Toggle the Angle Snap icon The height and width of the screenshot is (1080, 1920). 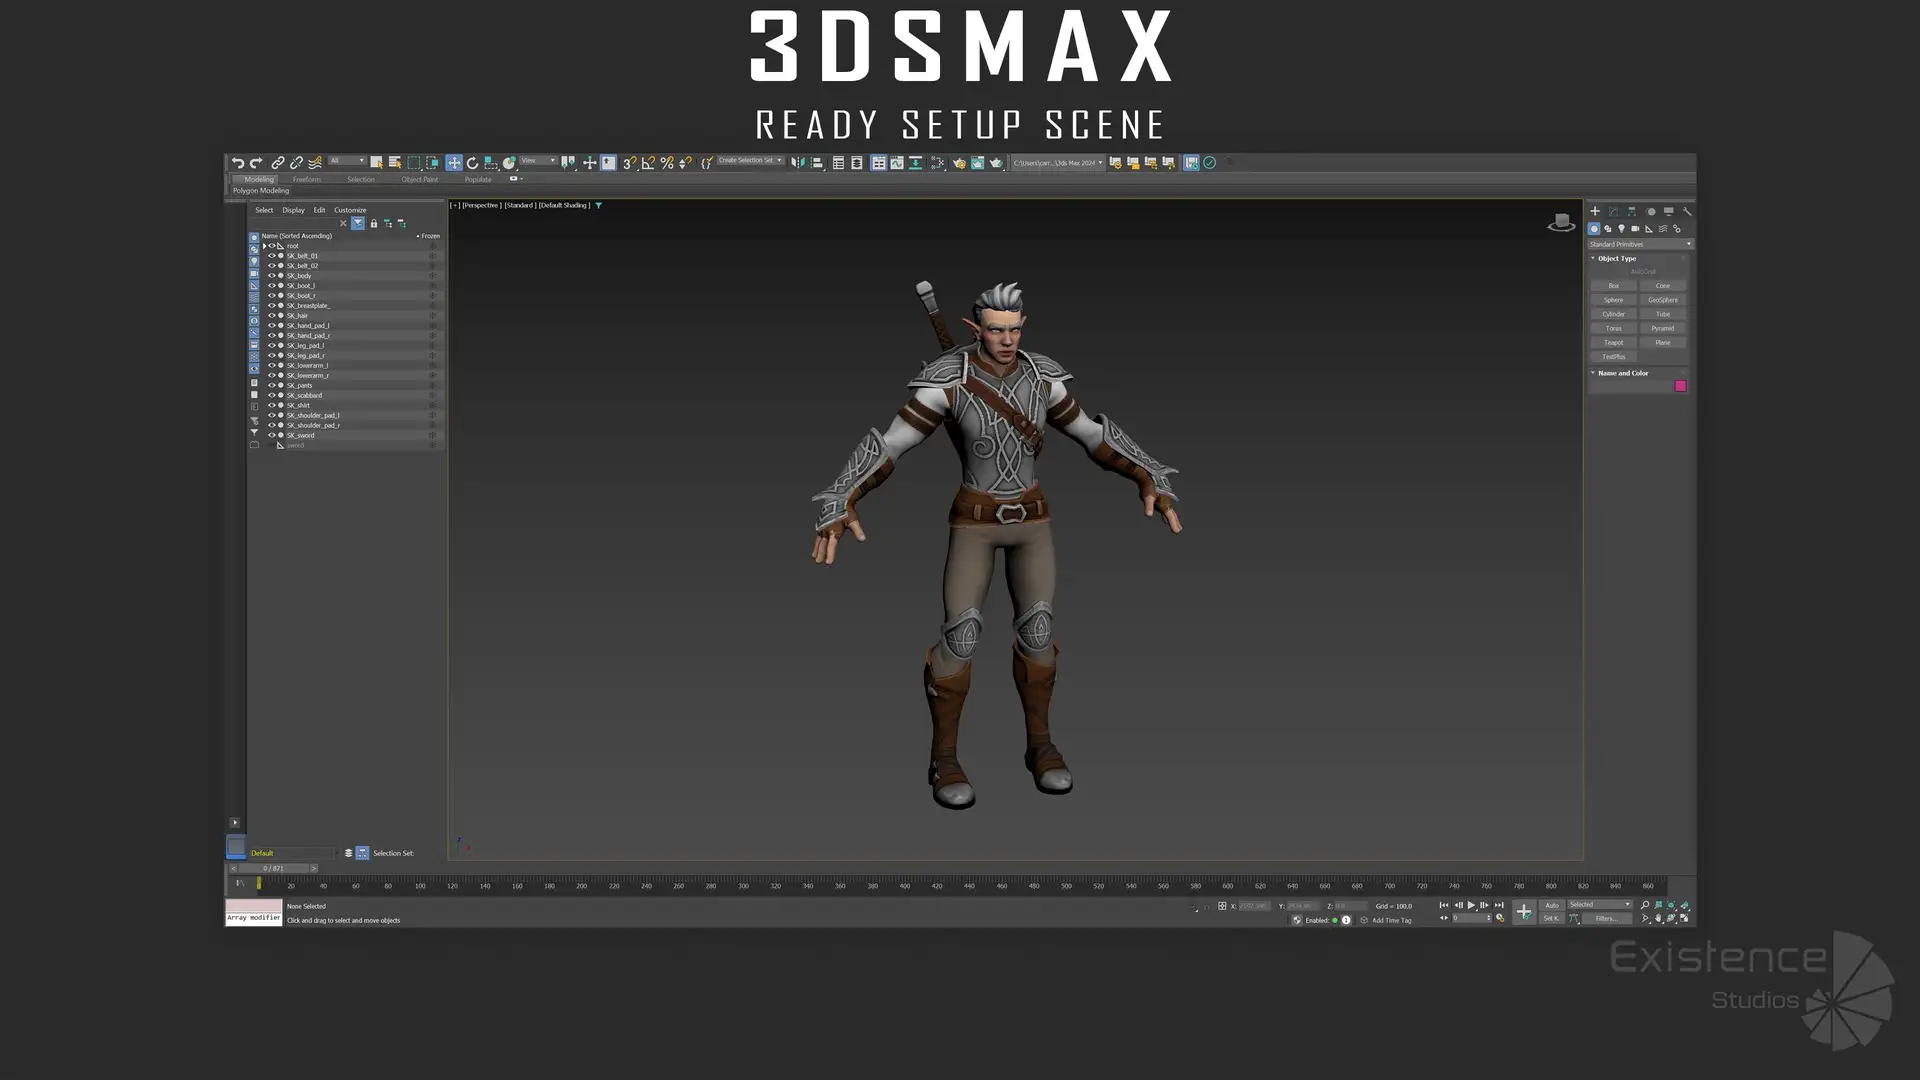648,163
